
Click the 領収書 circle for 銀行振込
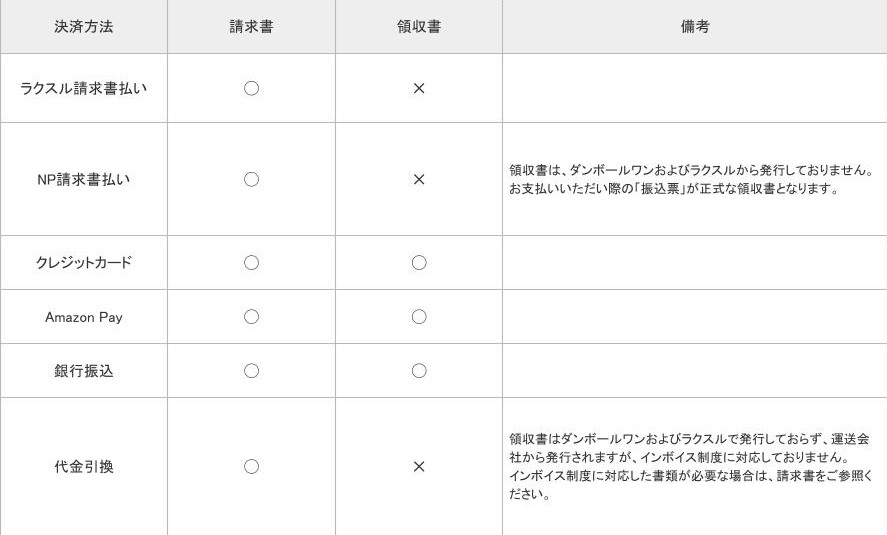pos(419,371)
